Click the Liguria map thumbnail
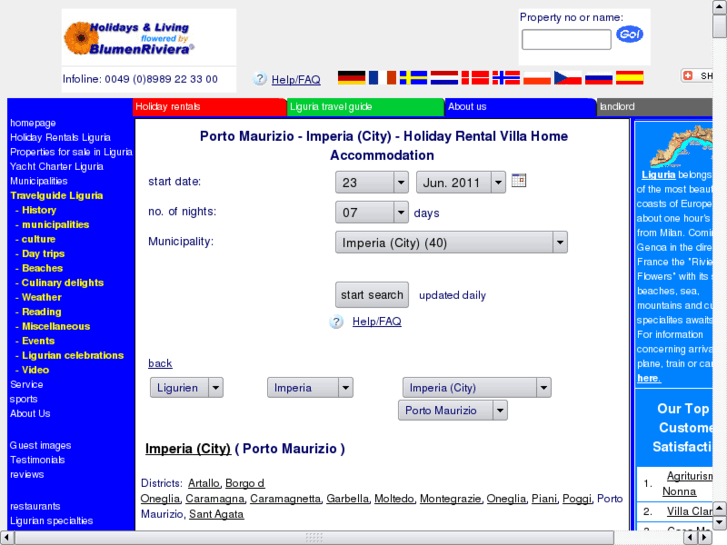Viewport: 727px width, 545px height. click(681, 147)
